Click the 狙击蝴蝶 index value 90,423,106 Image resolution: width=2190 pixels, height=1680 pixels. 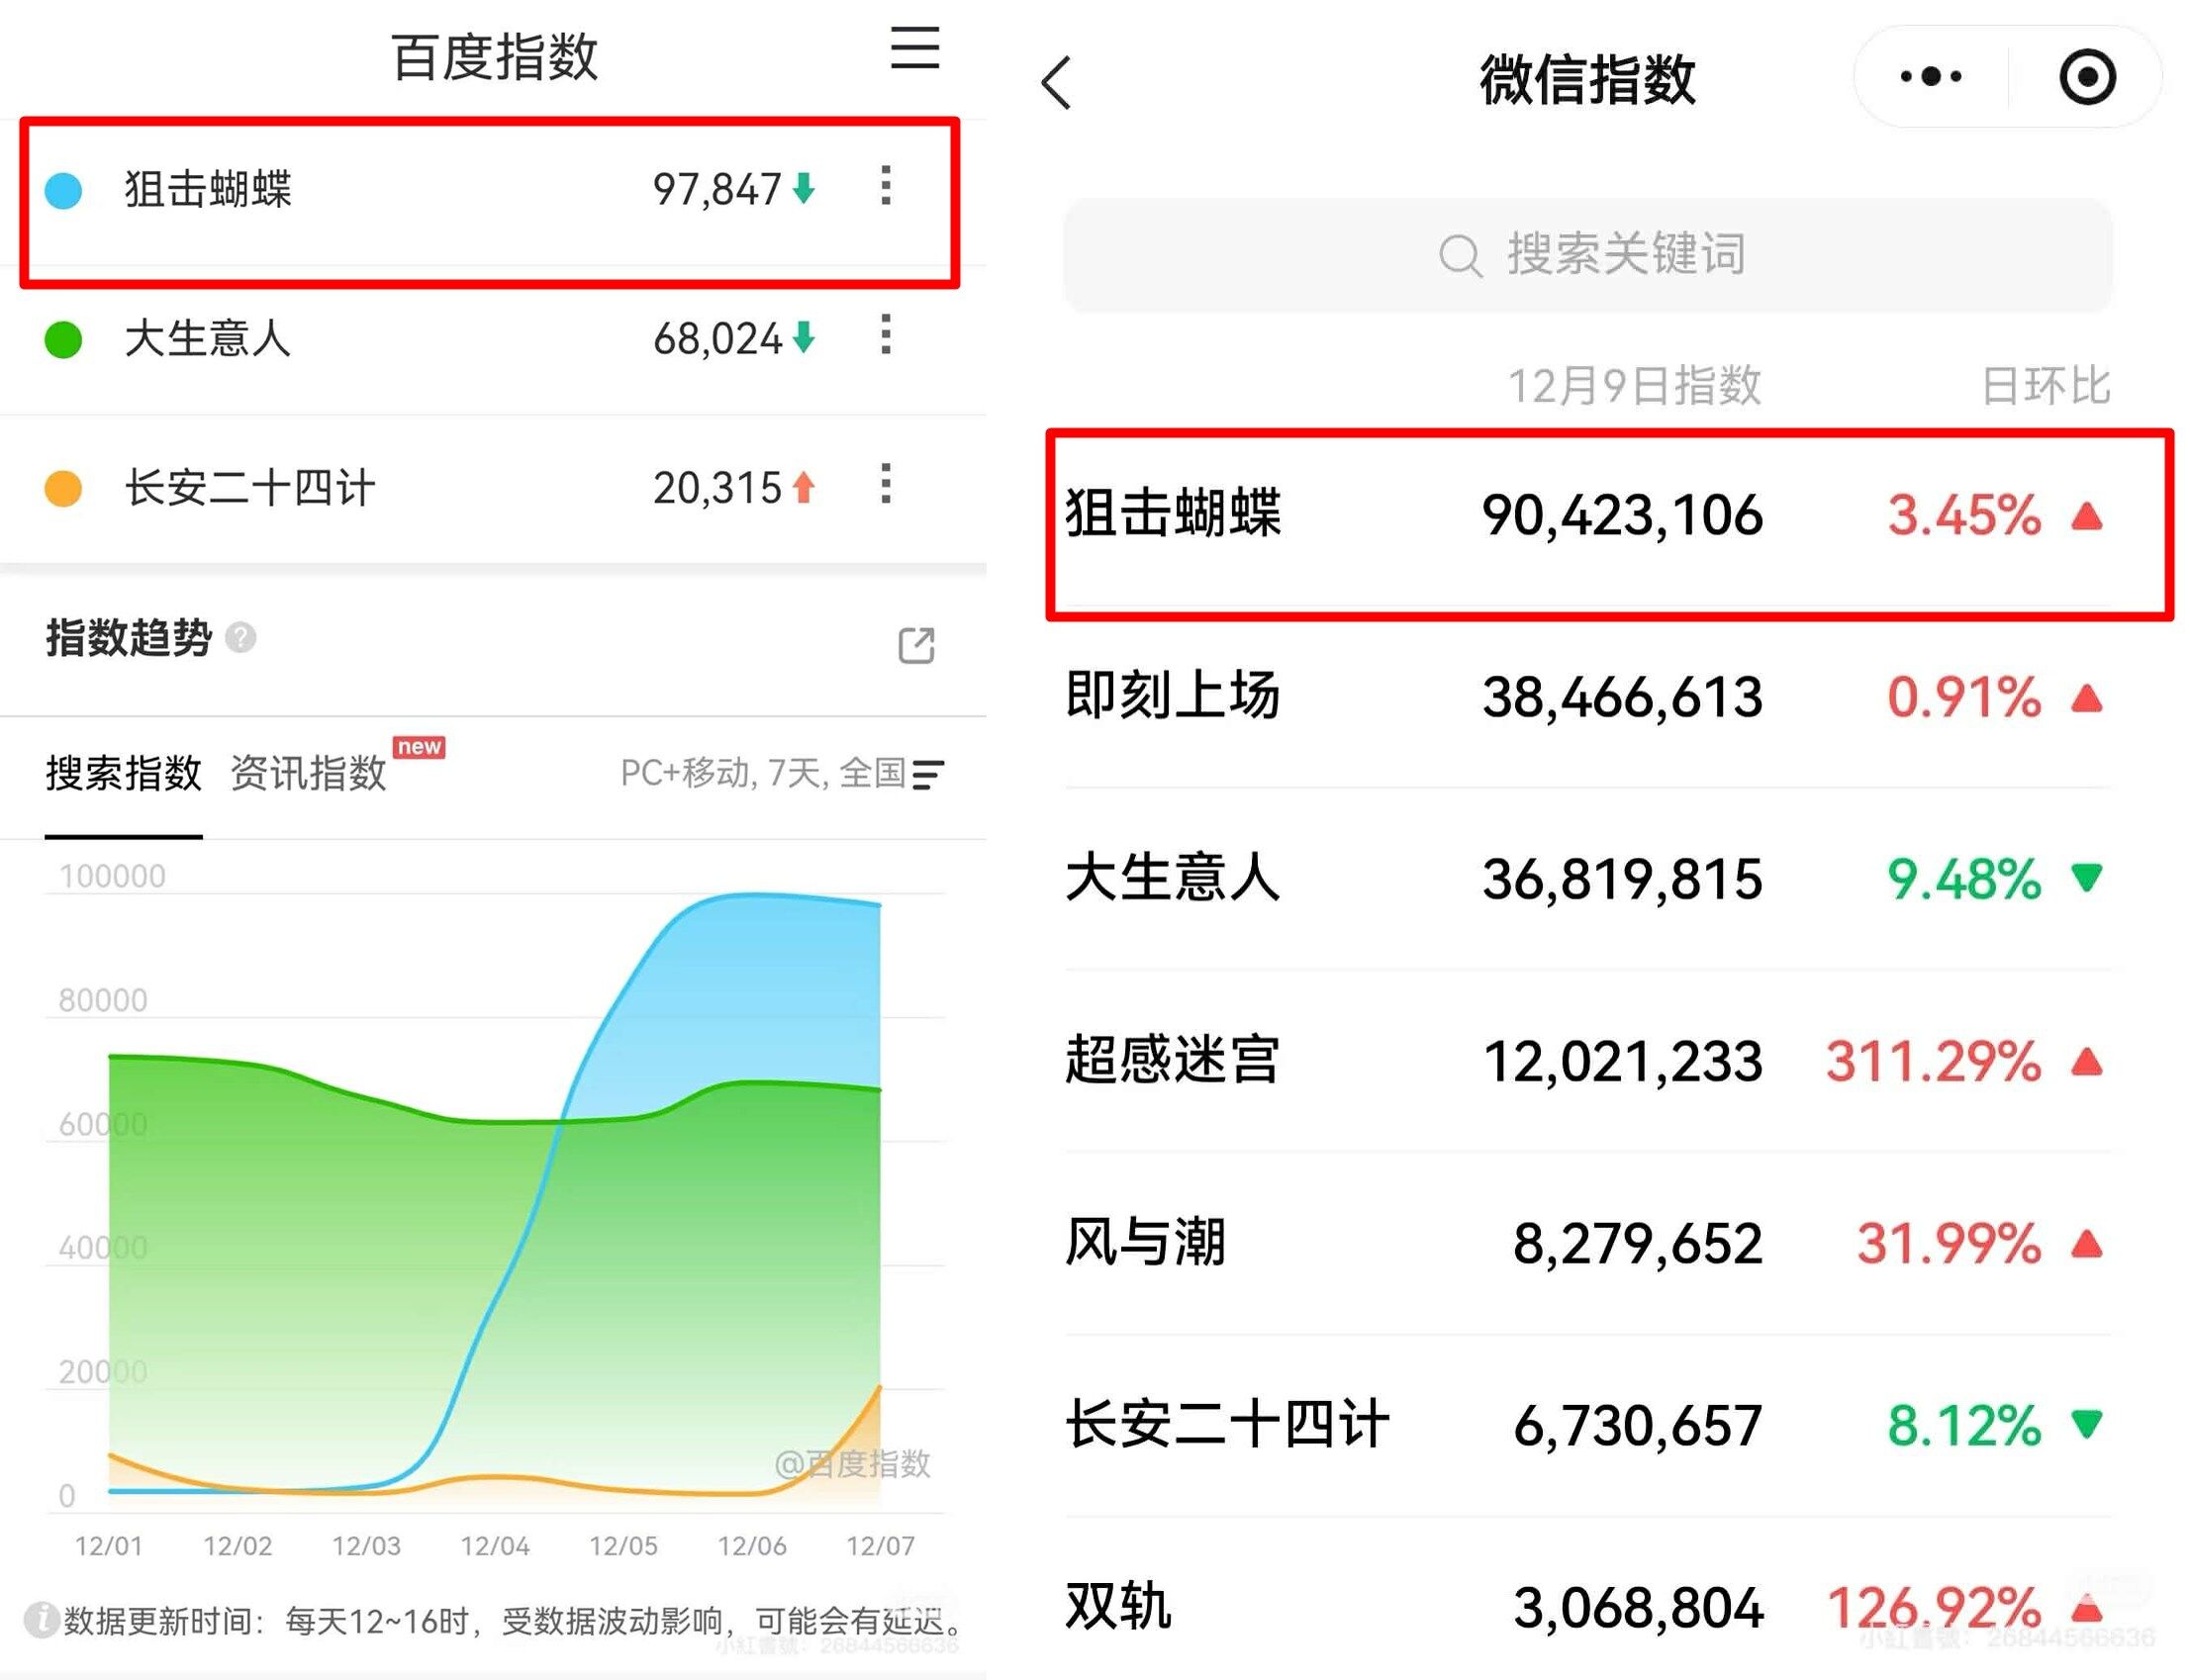[1620, 516]
